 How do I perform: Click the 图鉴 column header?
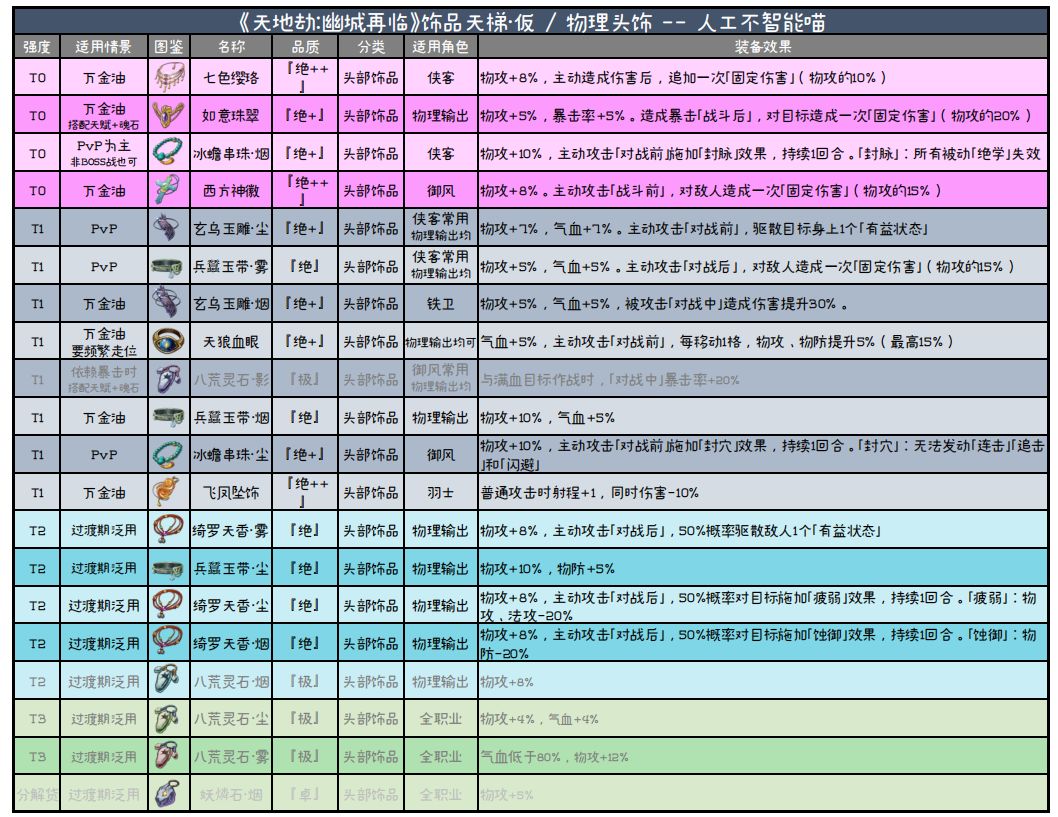point(169,47)
